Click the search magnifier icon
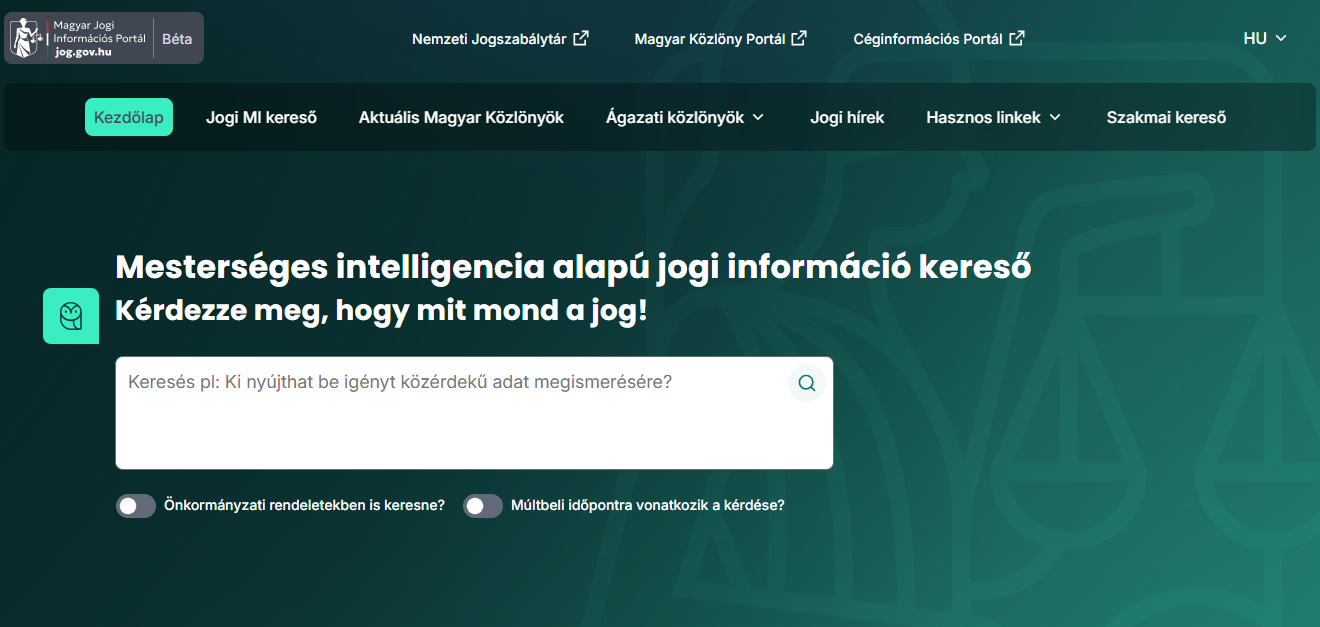The height and width of the screenshot is (627, 1320). pyautogui.click(x=806, y=383)
